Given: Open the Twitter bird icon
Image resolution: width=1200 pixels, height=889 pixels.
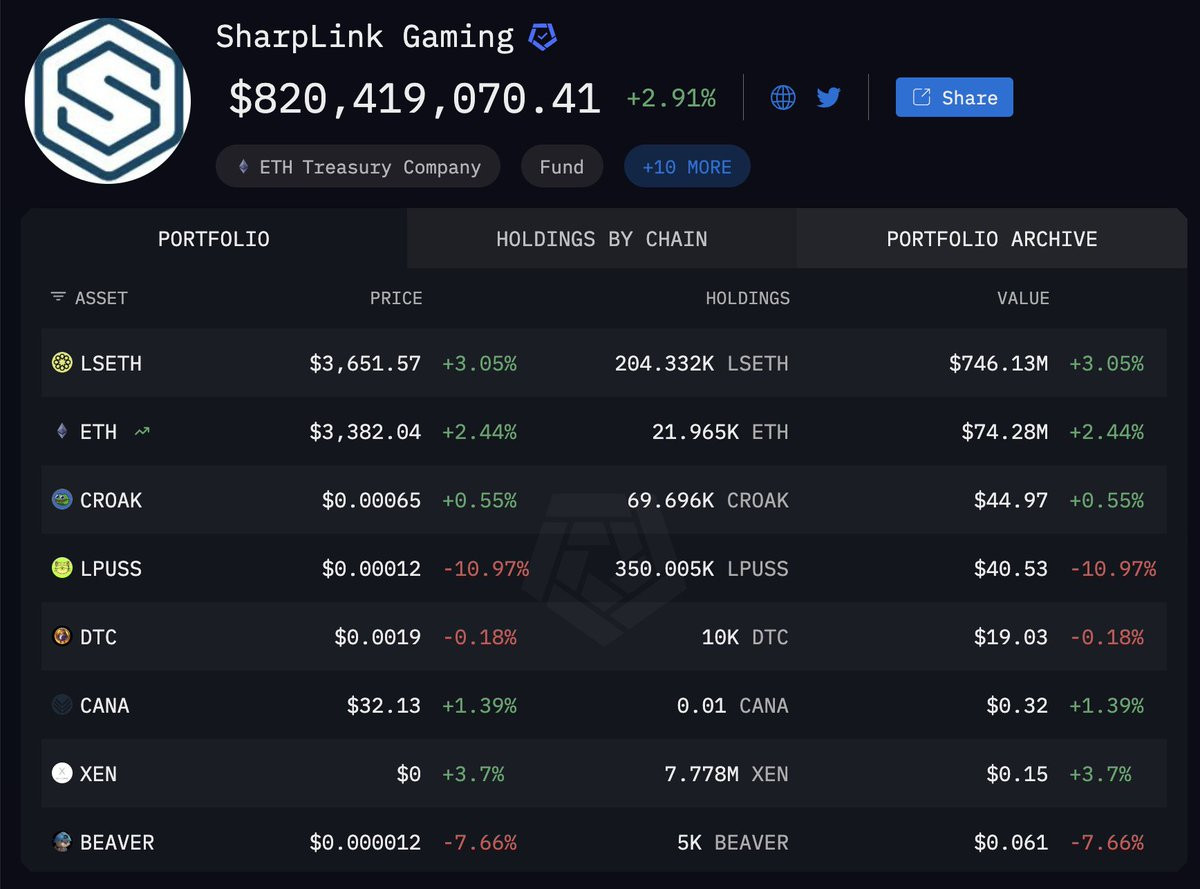Looking at the screenshot, I should click(828, 97).
